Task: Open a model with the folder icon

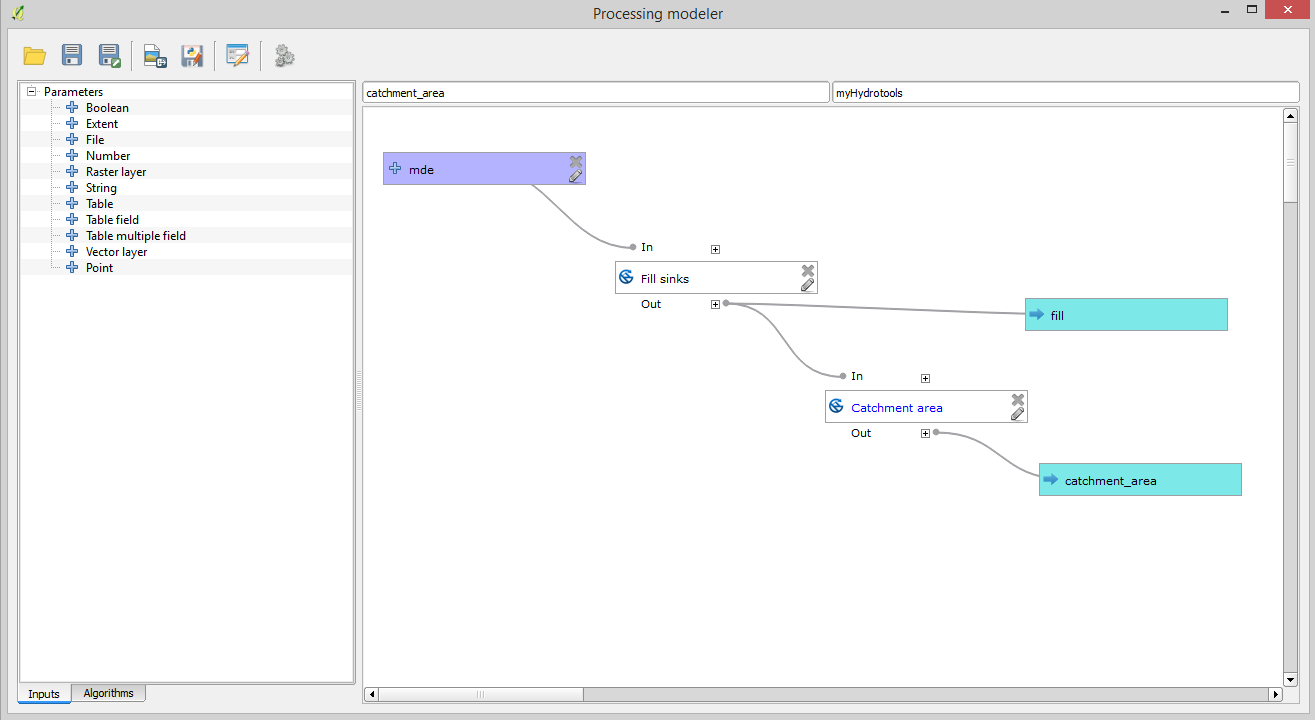Action: point(35,56)
